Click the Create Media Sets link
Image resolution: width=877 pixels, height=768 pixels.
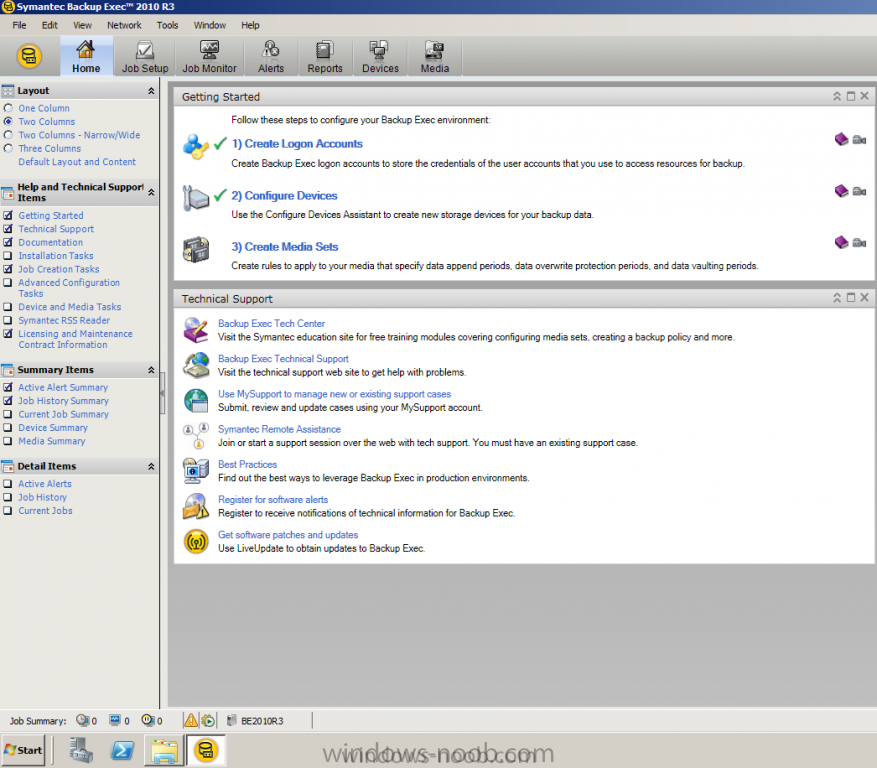pos(285,247)
